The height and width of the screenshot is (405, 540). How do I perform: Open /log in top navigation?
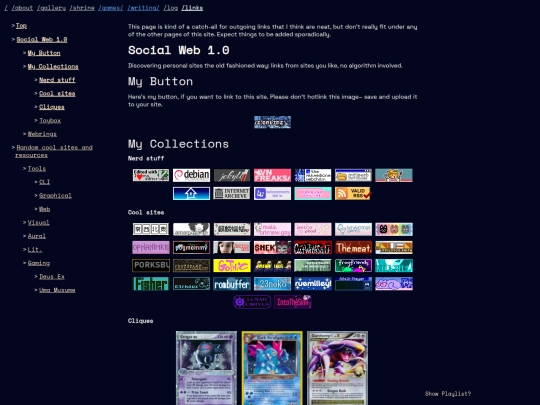coord(171,8)
